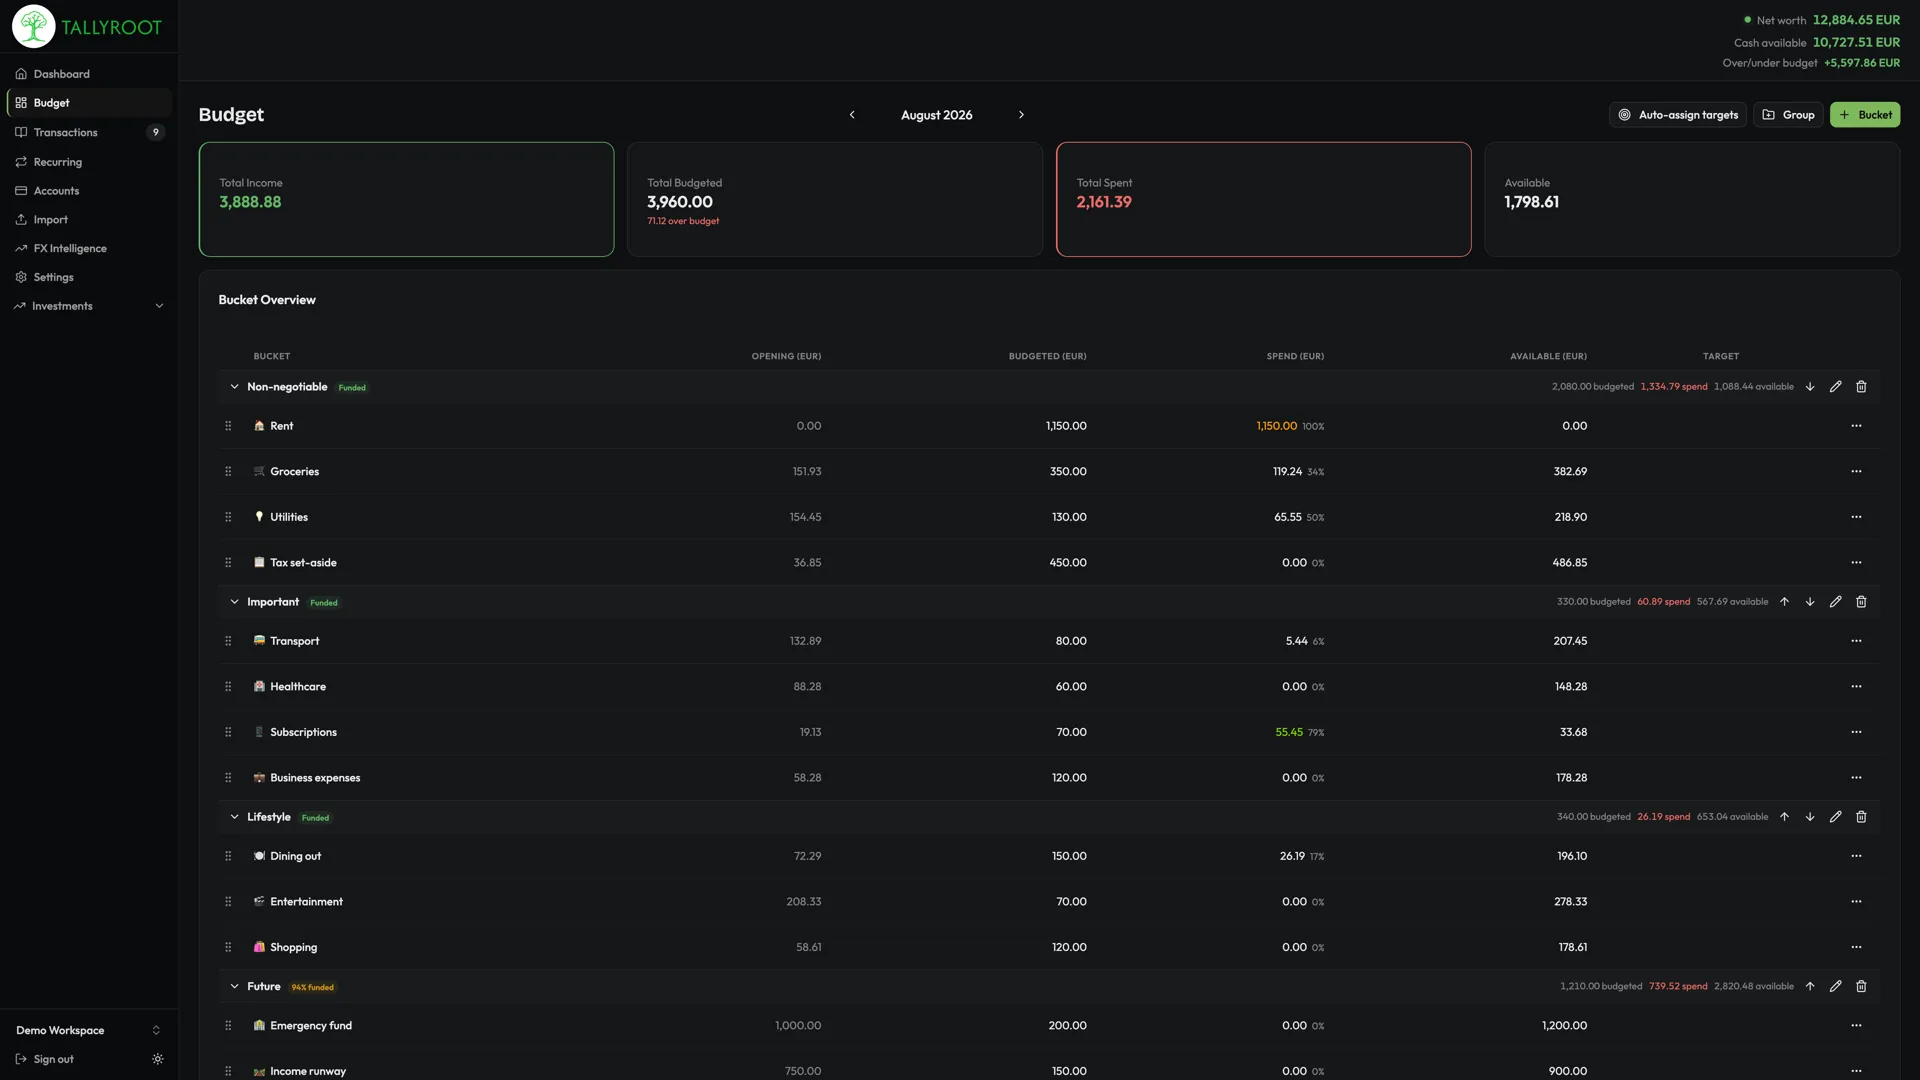Open the Demo Workspace switcher

89,1030
